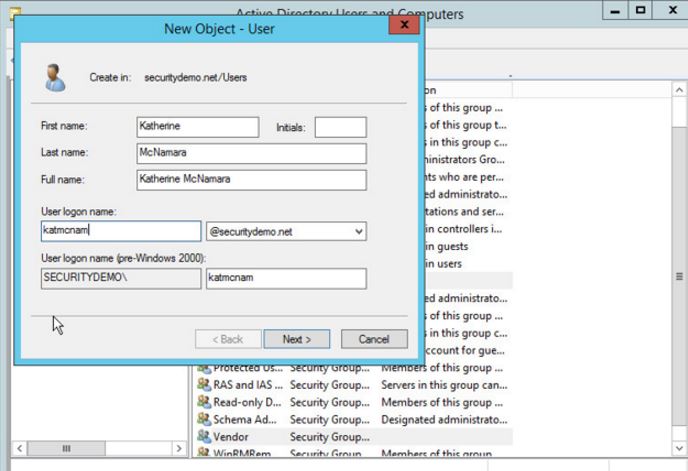
Task: Click the vertical scrollbar down arrow
Action: click(679, 448)
